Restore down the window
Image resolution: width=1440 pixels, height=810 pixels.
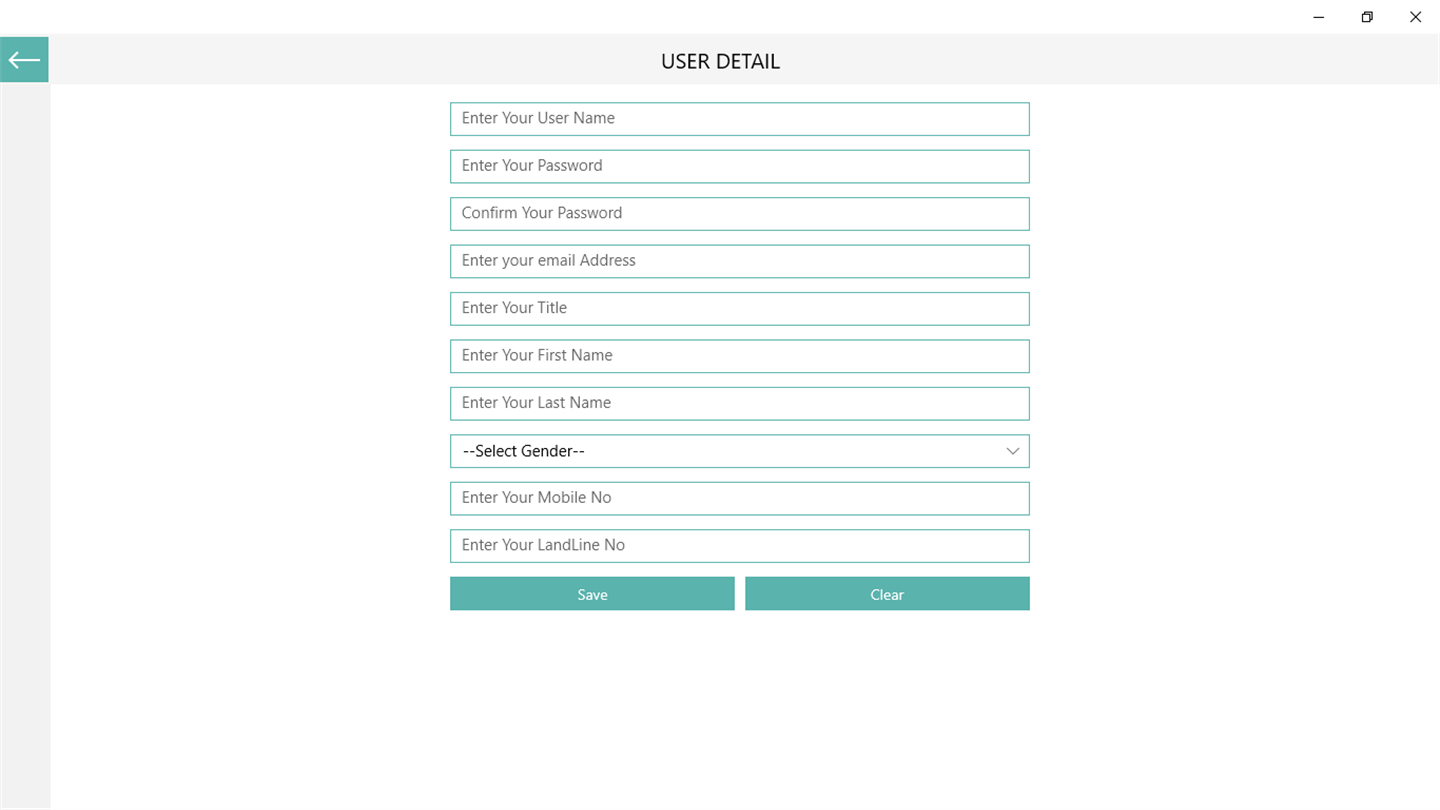pyautogui.click(x=1367, y=17)
